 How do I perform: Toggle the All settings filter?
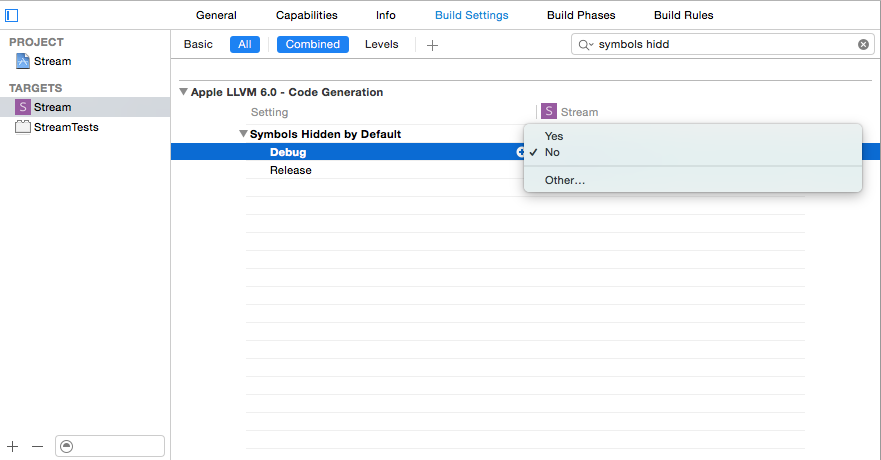point(245,44)
